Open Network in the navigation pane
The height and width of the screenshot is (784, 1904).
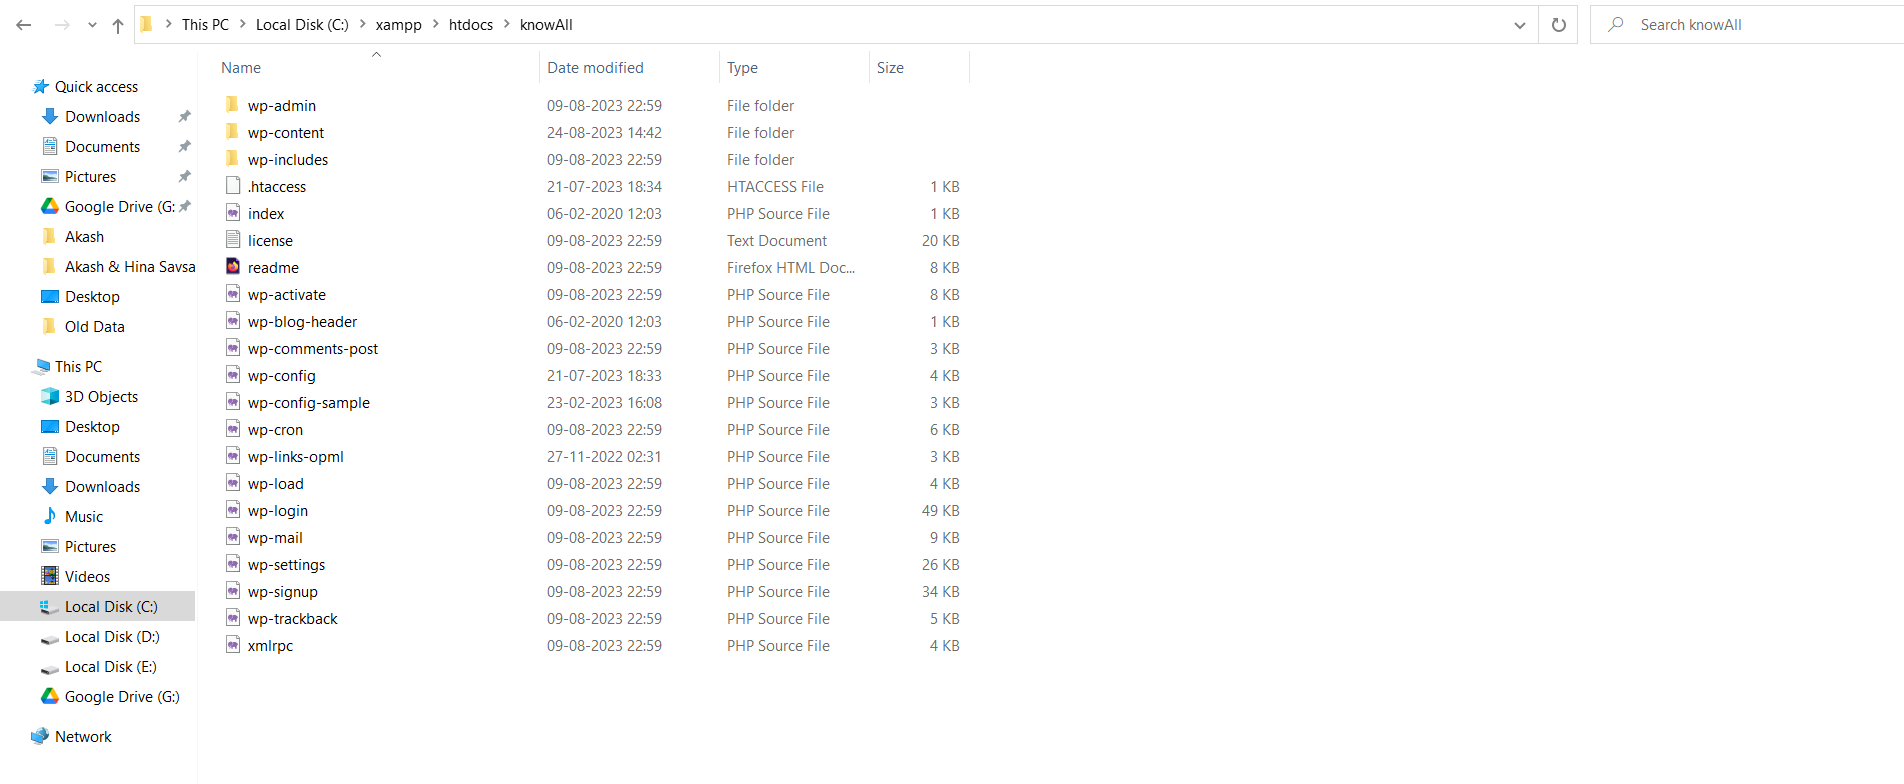(x=83, y=737)
